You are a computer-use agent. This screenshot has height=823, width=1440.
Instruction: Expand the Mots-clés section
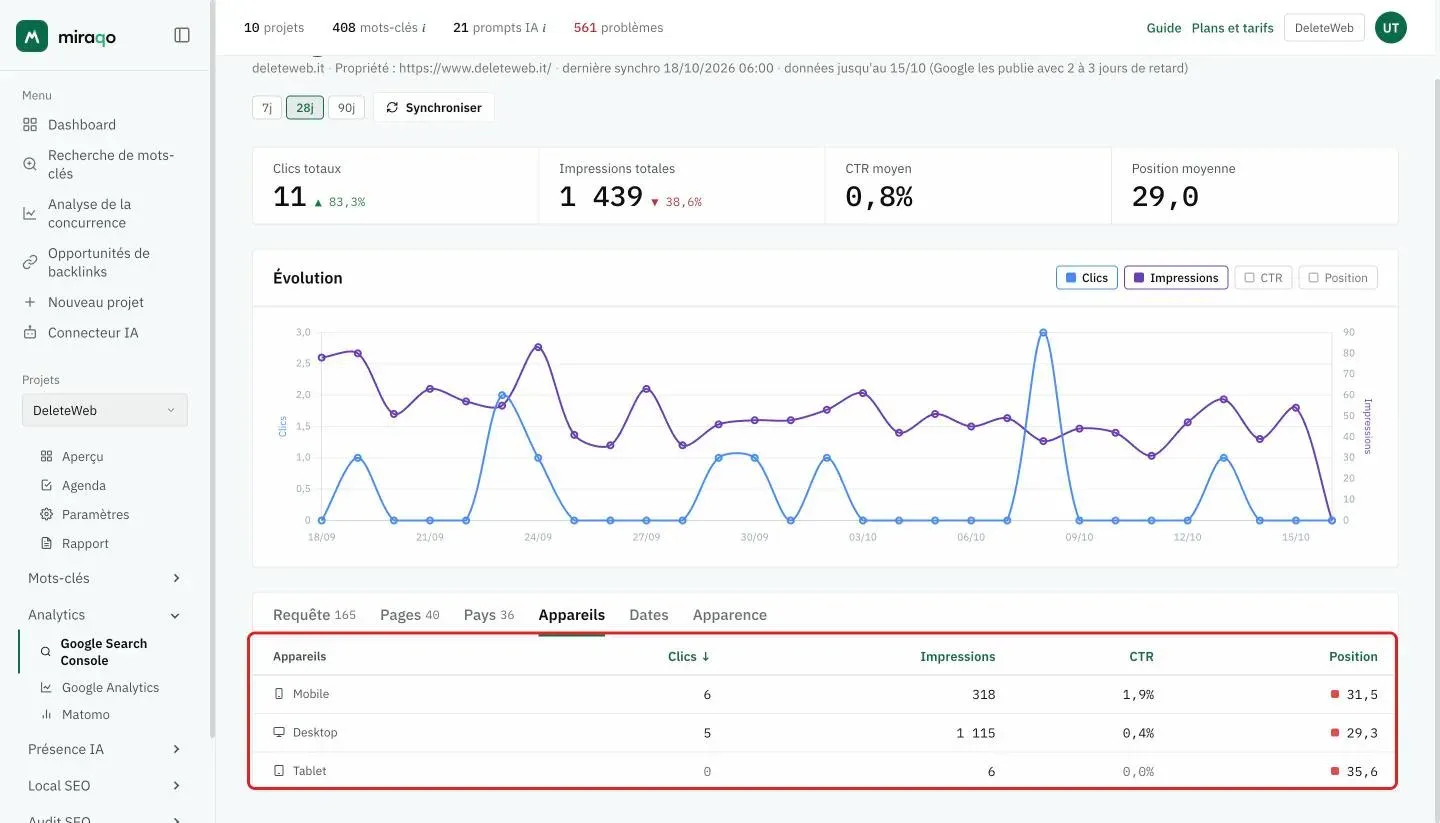[x=177, y=578]
